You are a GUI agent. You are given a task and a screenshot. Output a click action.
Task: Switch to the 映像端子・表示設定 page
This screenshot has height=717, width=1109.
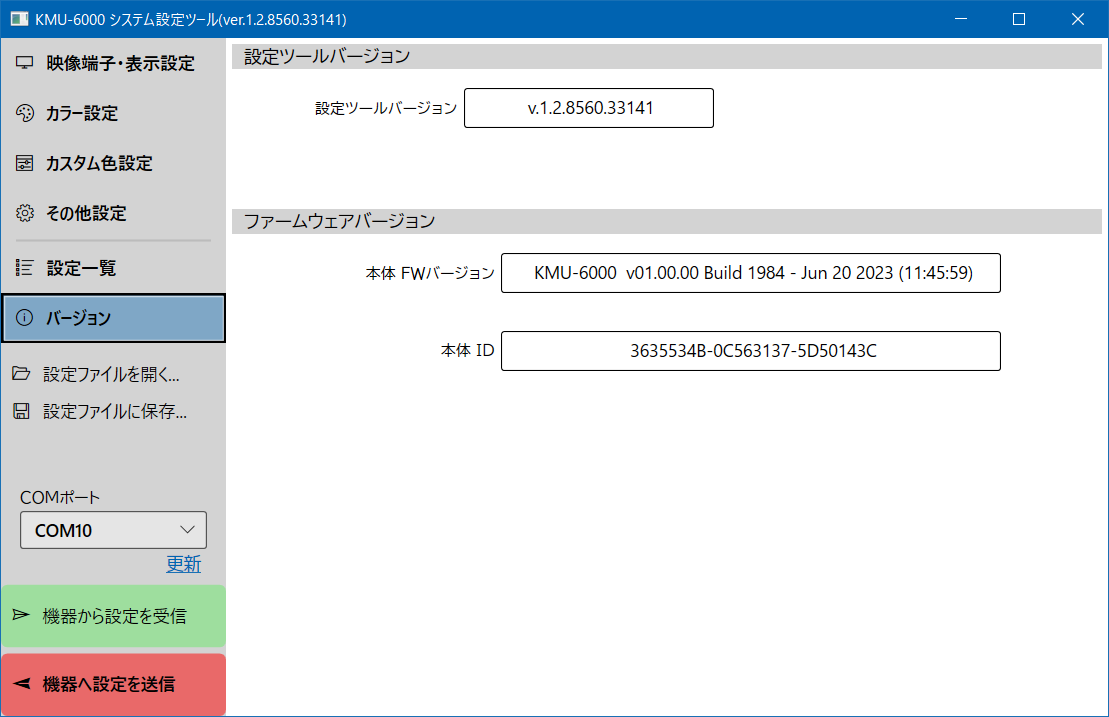pos(120,64)
